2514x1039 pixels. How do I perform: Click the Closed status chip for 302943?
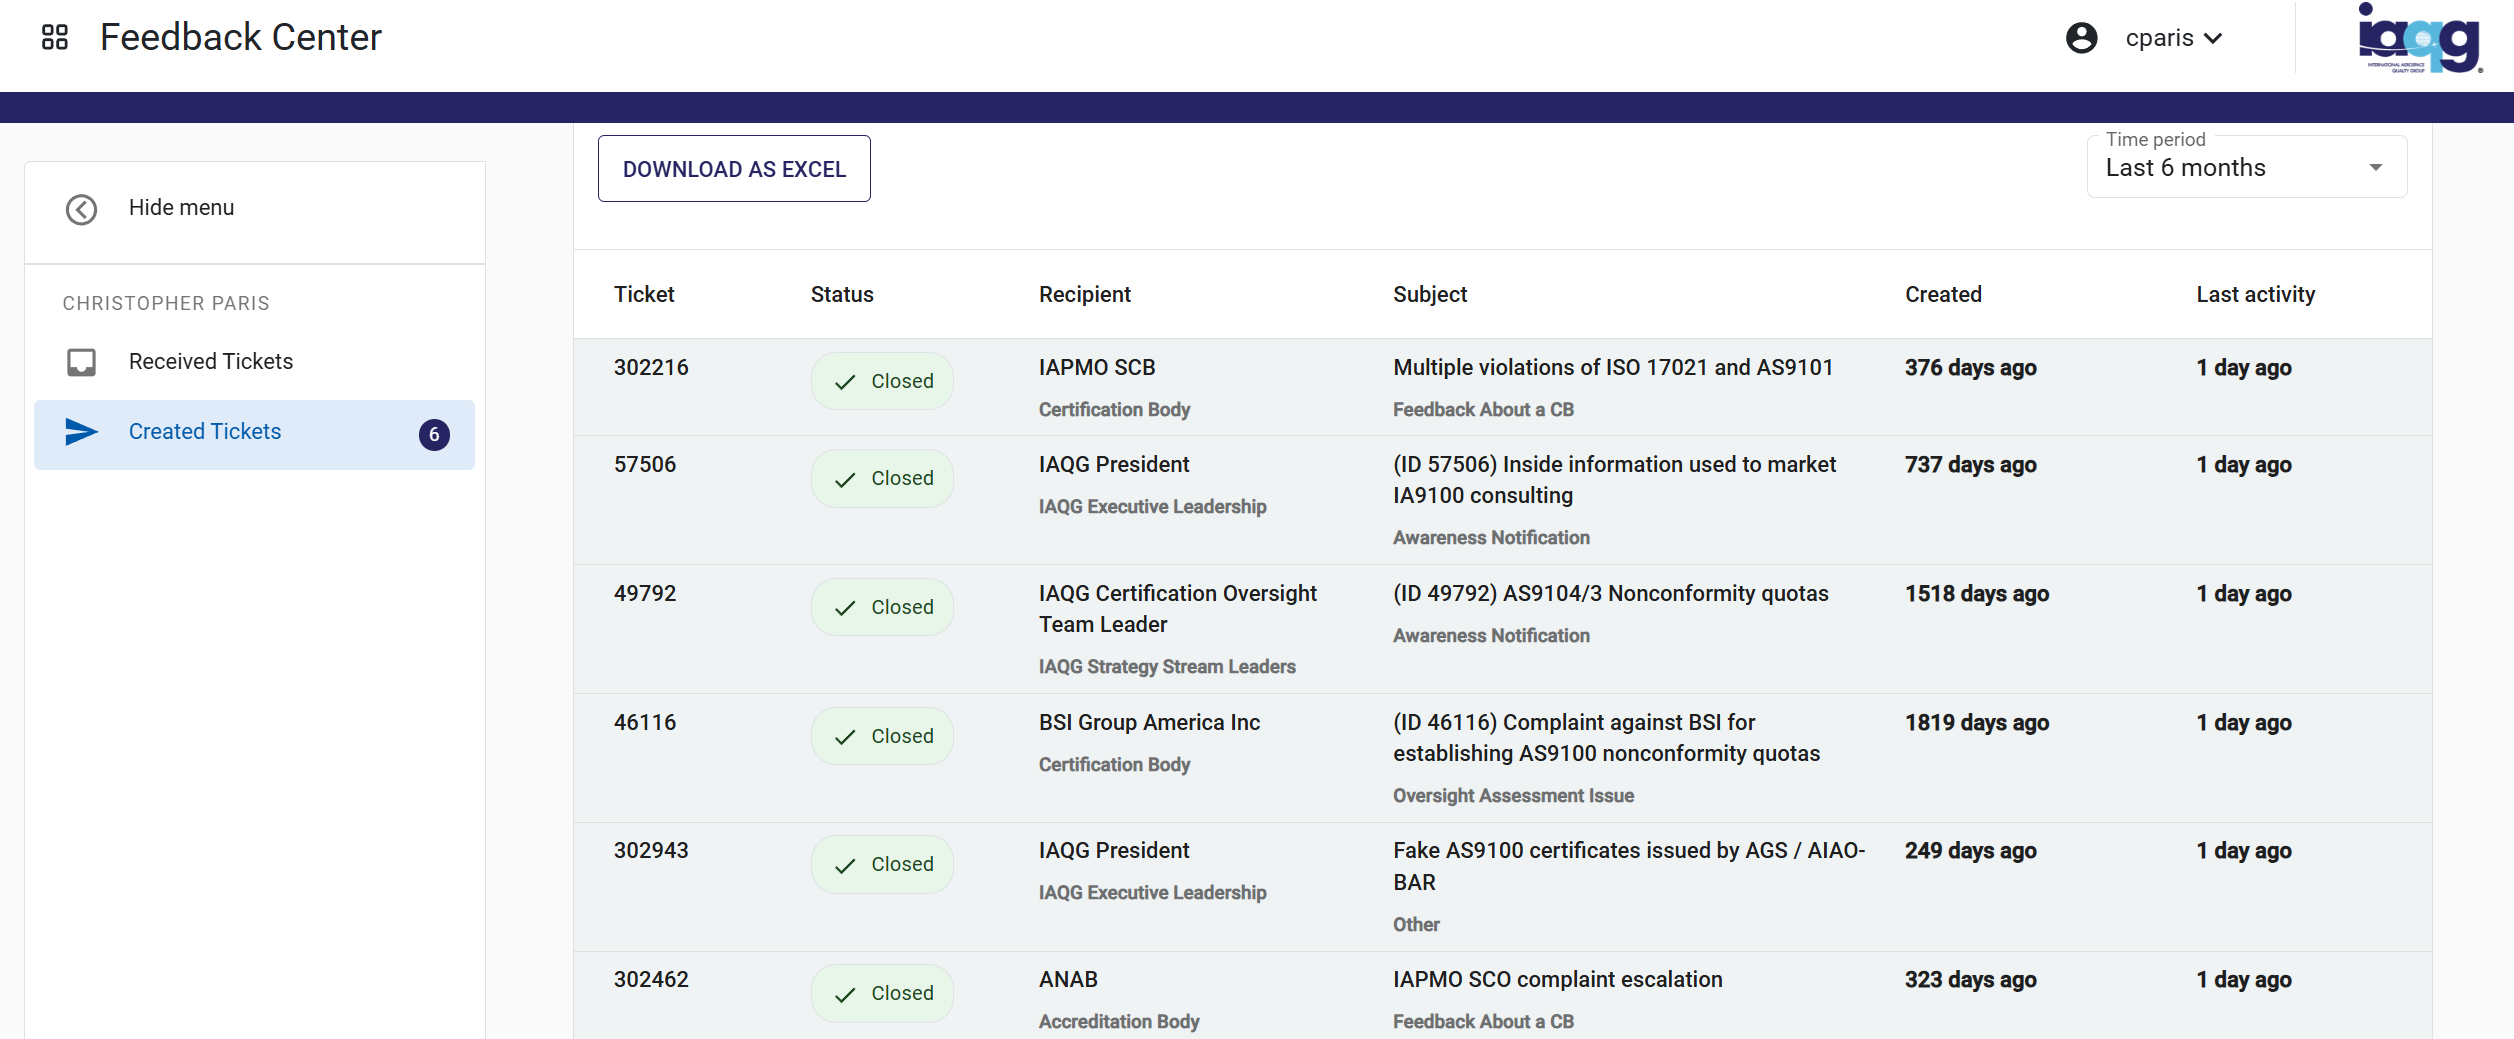882,864
